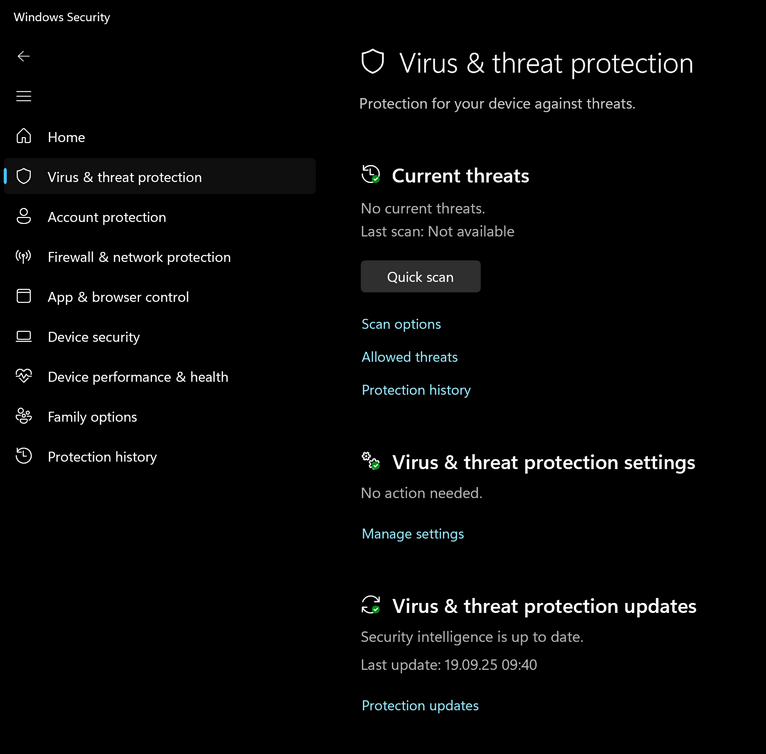Open the hamburger navigation menu
Viewport: 766px width, 754px height.
(x=24, y=97)
